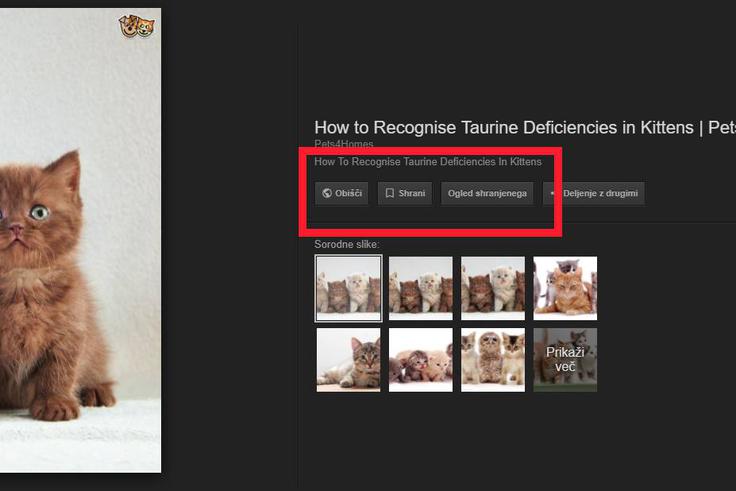
Task: Open the thumbnail of three kittens sitting upright
Action: [493, 360]
